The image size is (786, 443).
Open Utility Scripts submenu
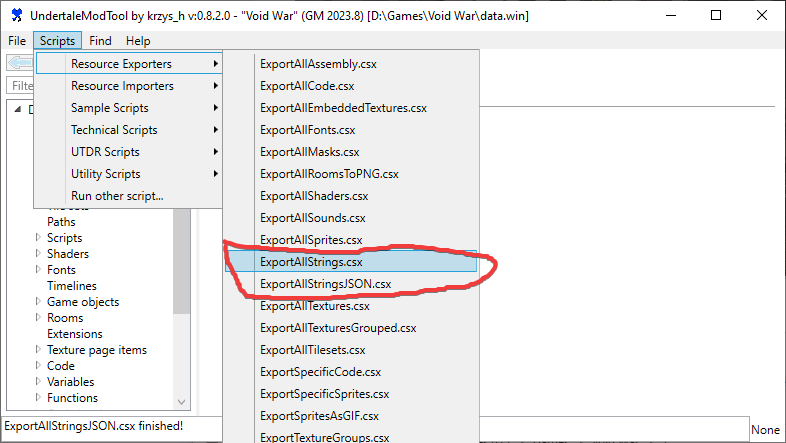129,174
